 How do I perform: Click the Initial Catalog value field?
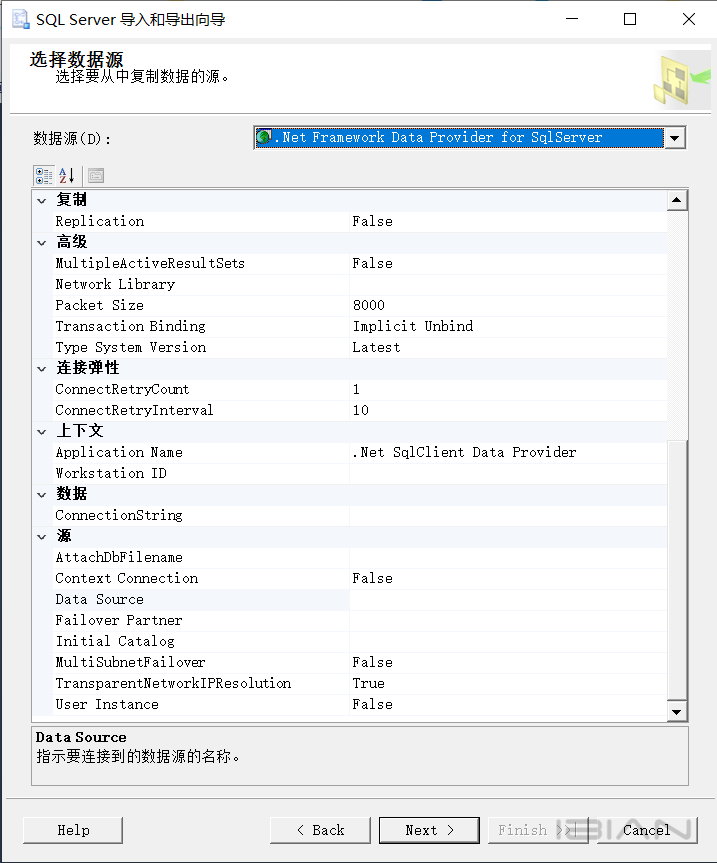click(x=508, y=642)
